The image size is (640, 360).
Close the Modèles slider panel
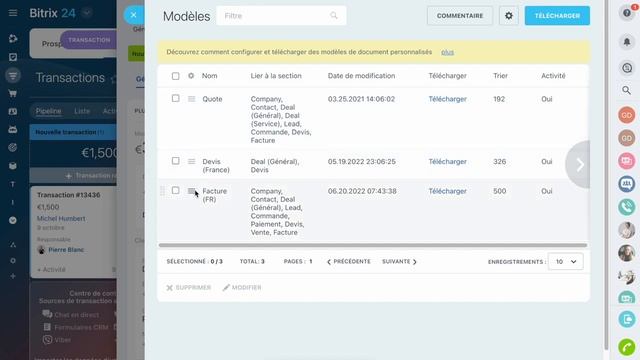point(133,15)
